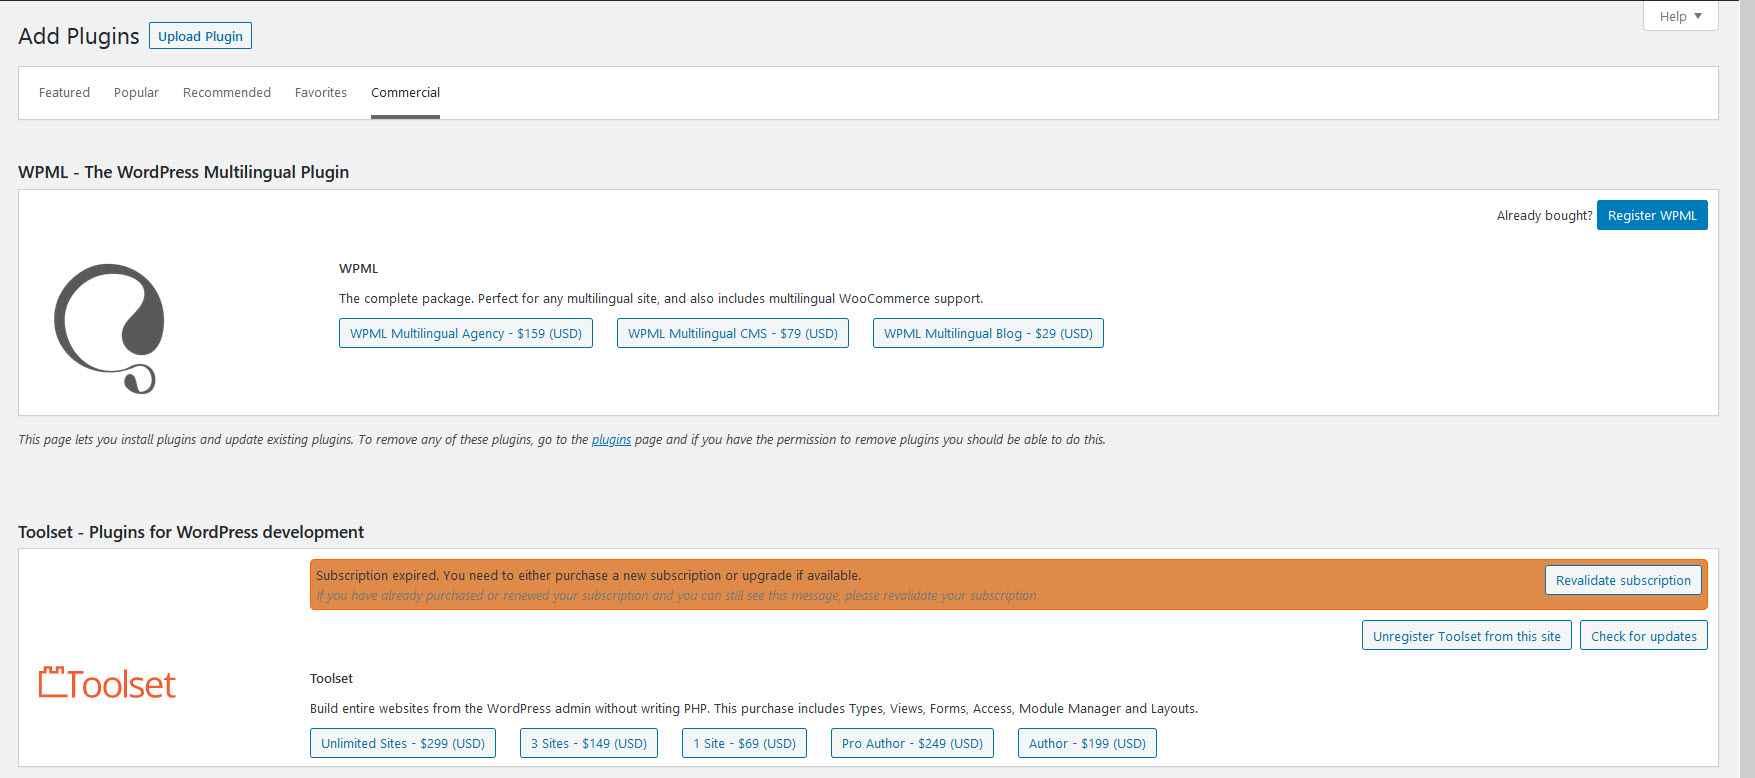1755x778 pixels.
Task: Unregister Toolset from this site
Action: click(1466, 636)
